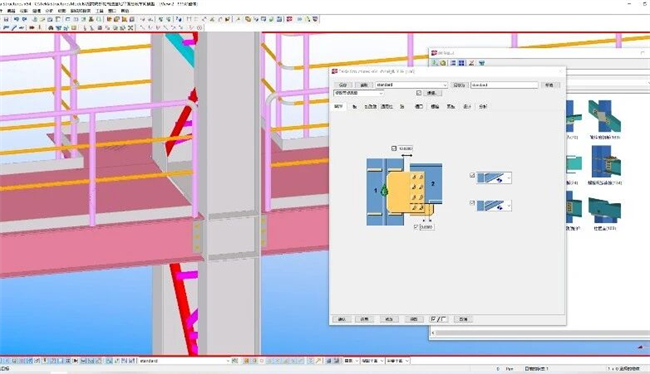Click the icon right of the bottom standard dropdown

pos(234,361)
